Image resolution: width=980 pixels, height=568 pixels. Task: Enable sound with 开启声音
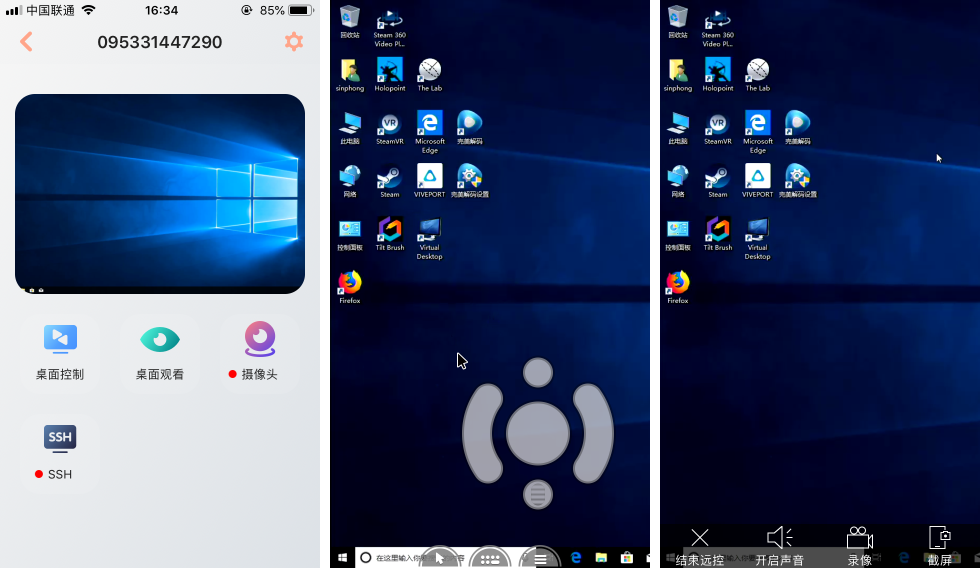[780, 547]
